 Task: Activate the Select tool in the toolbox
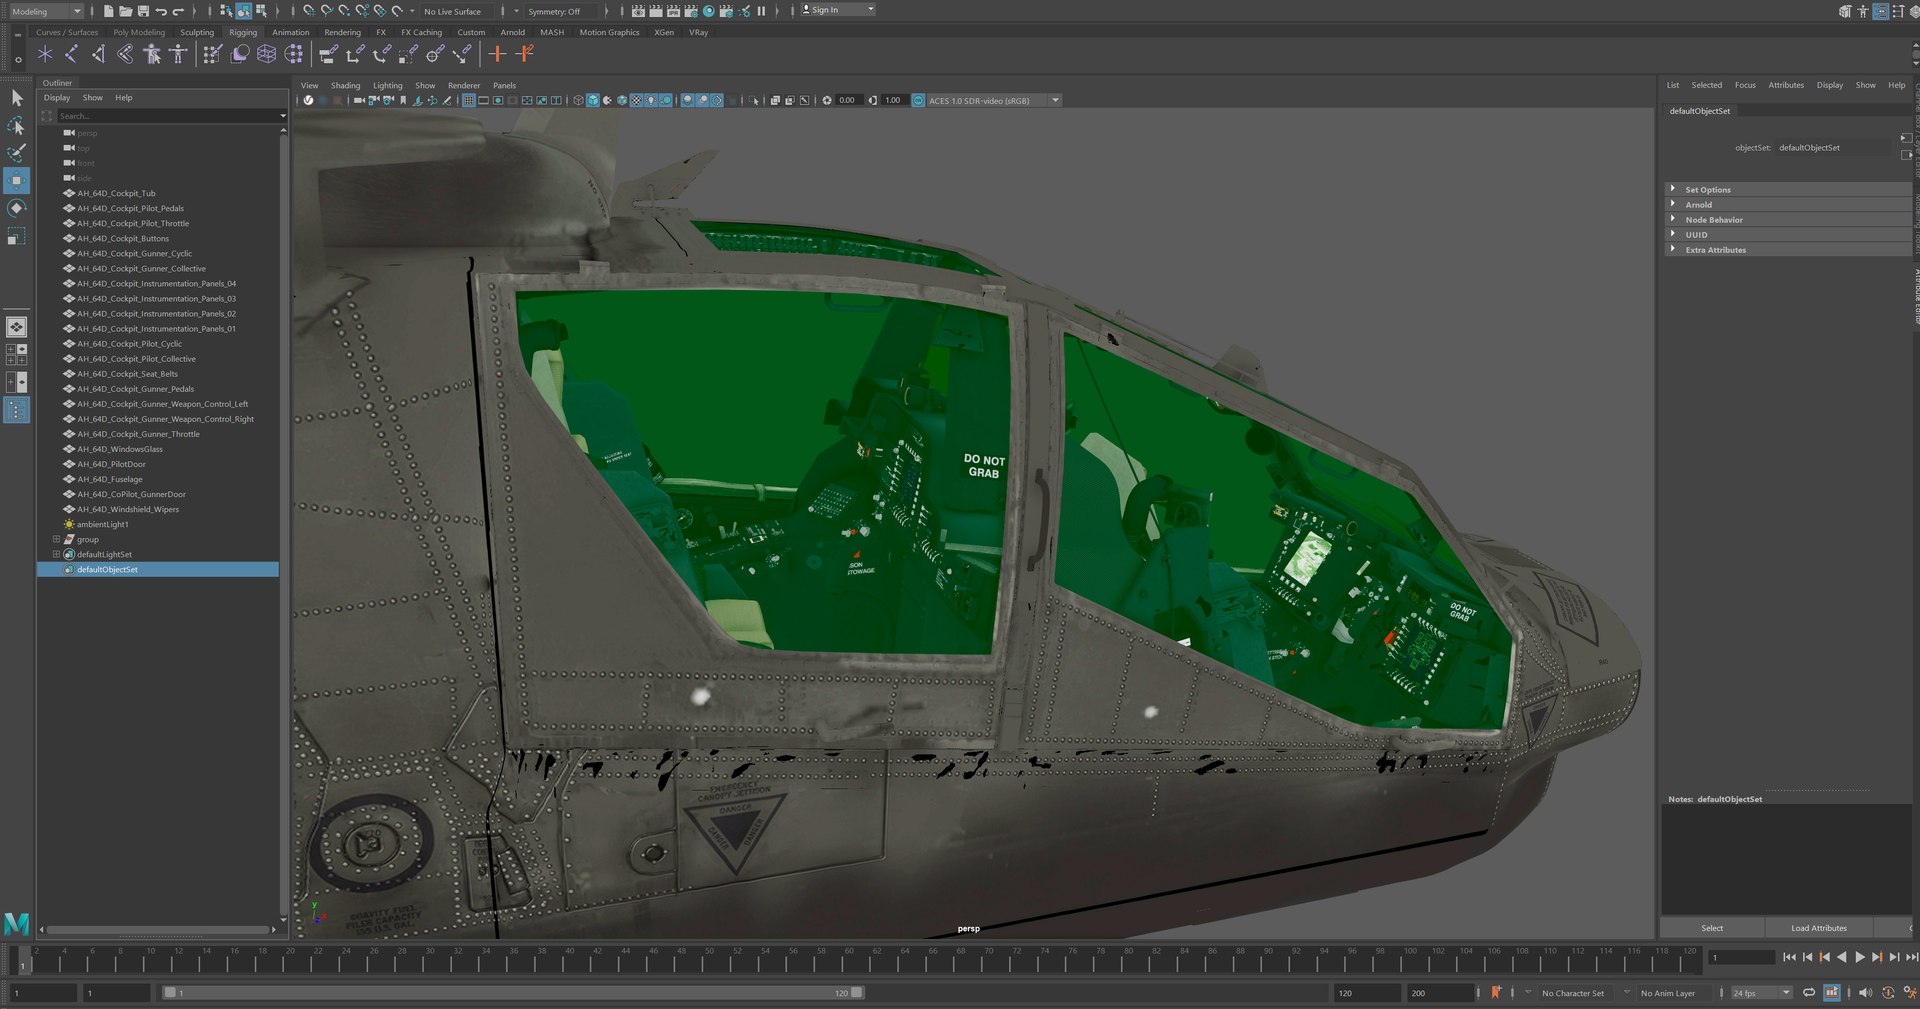(16, 98)
